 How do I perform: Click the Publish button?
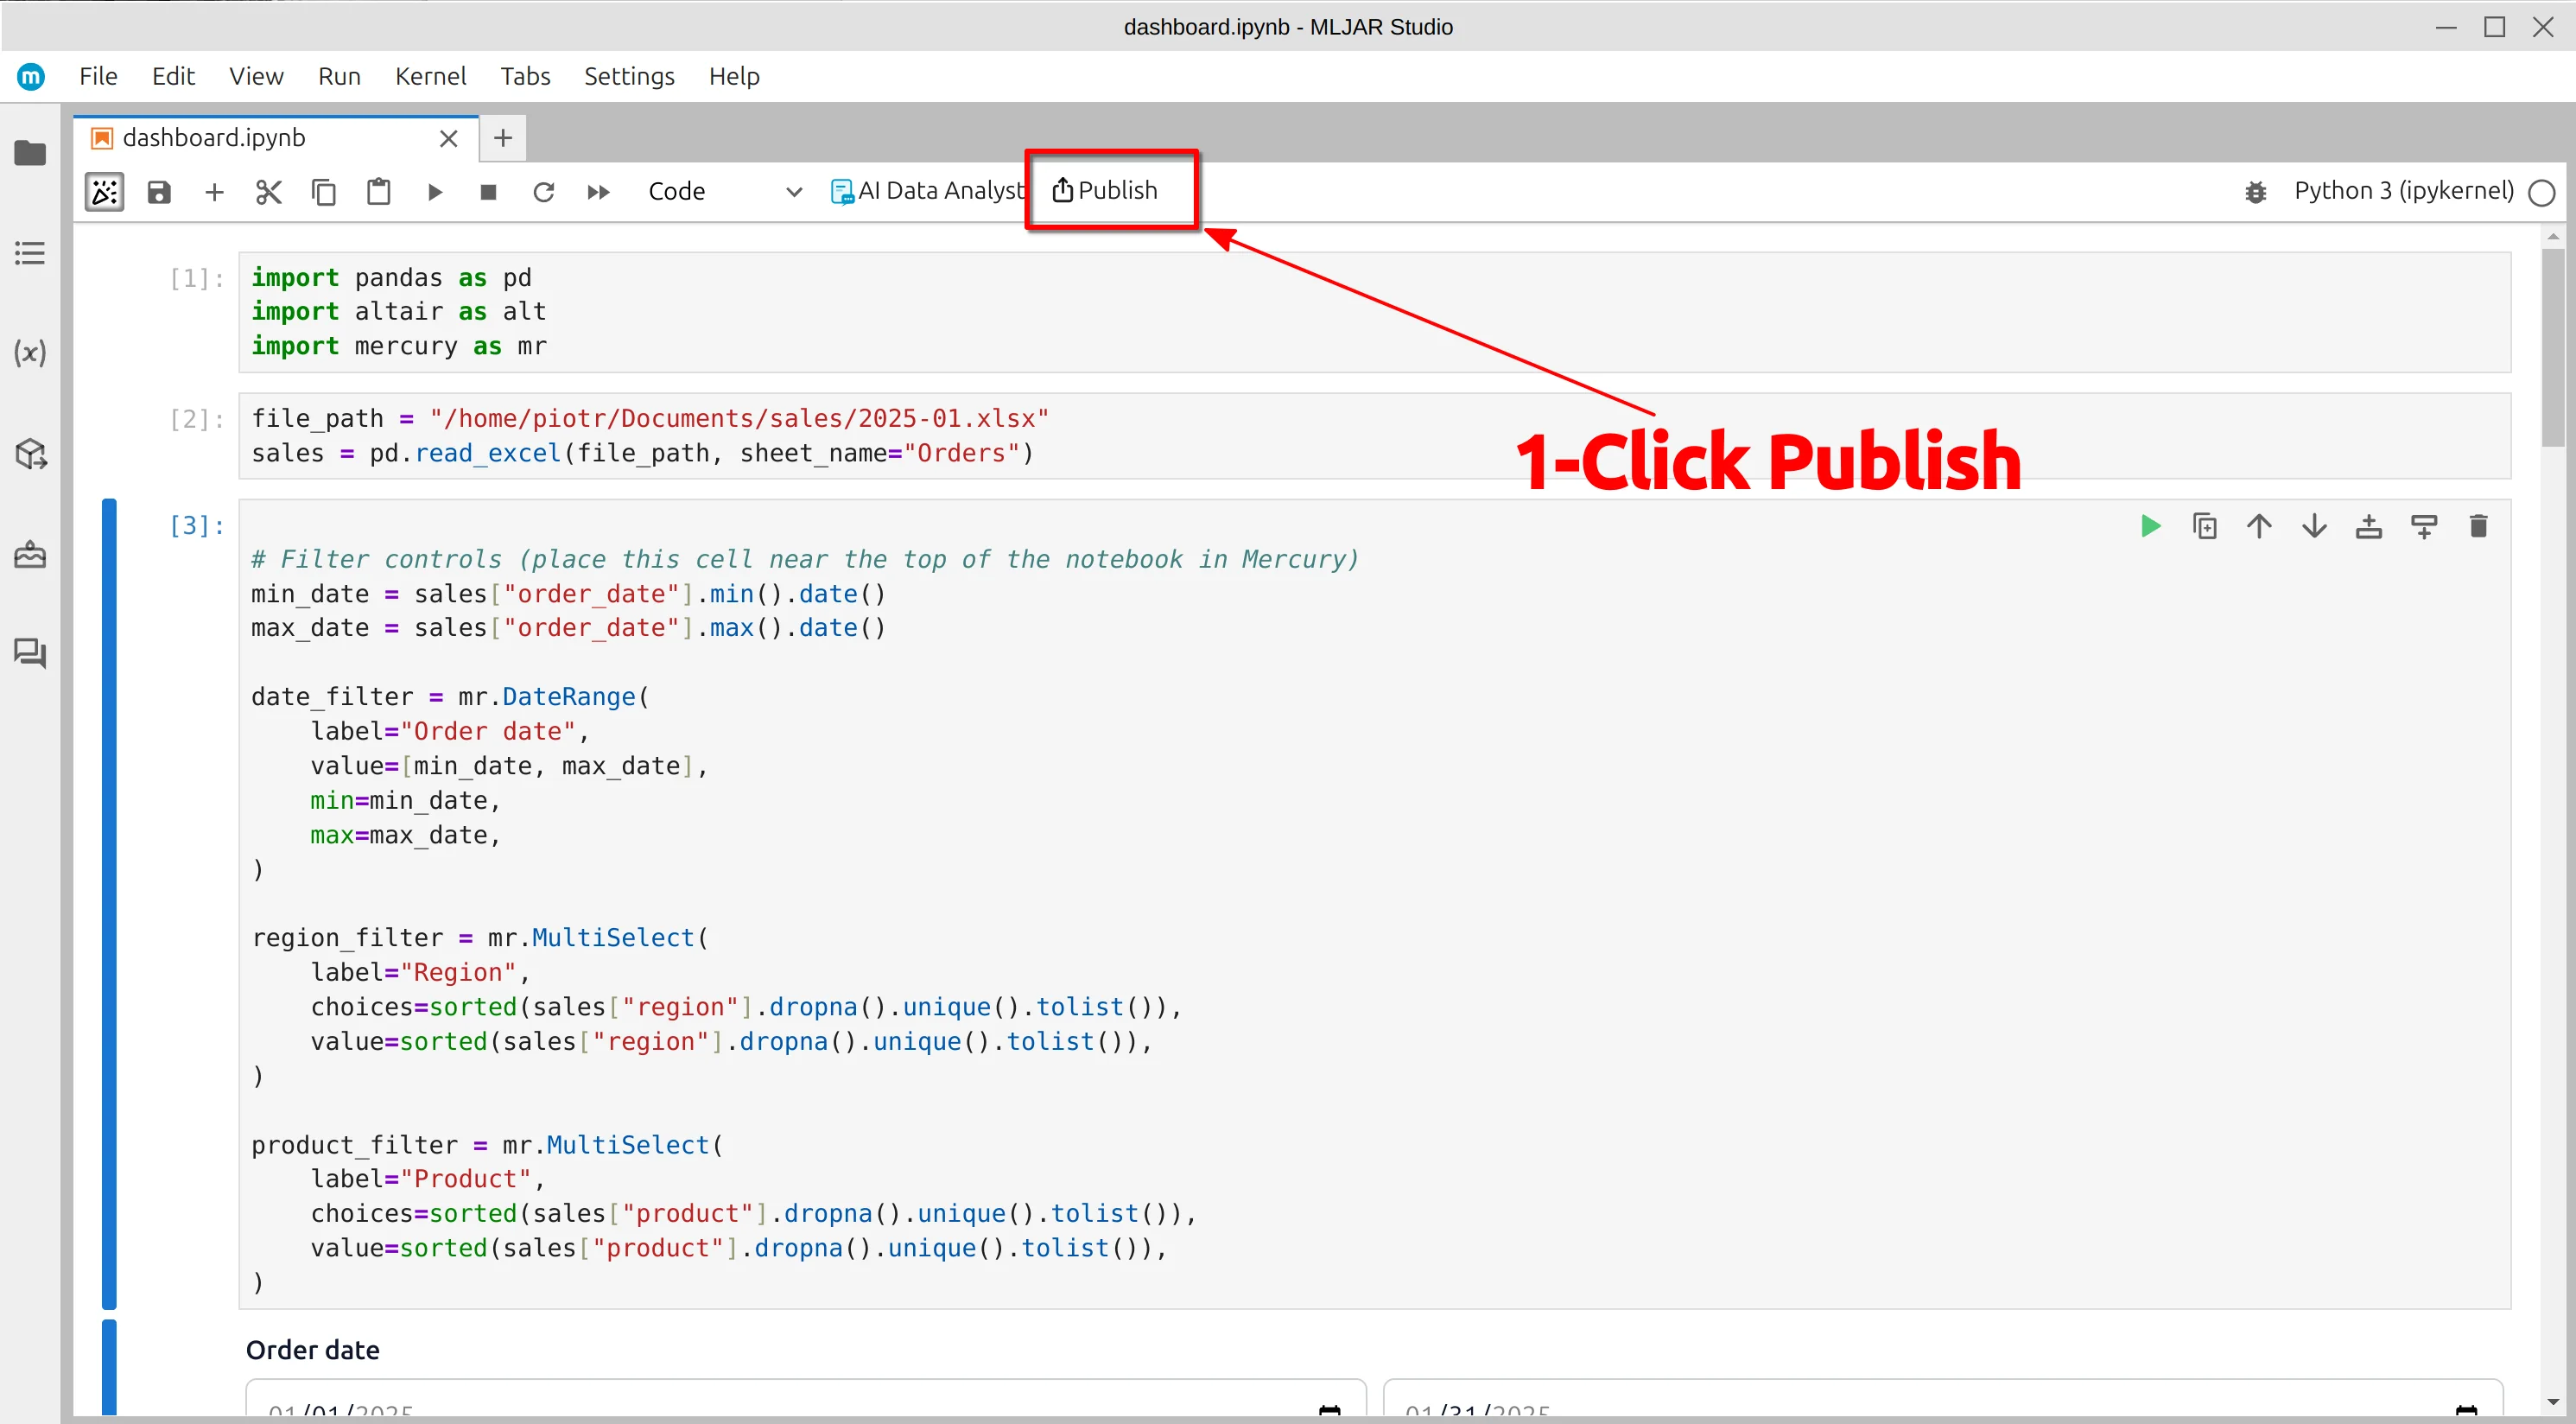click(1105, 190)
